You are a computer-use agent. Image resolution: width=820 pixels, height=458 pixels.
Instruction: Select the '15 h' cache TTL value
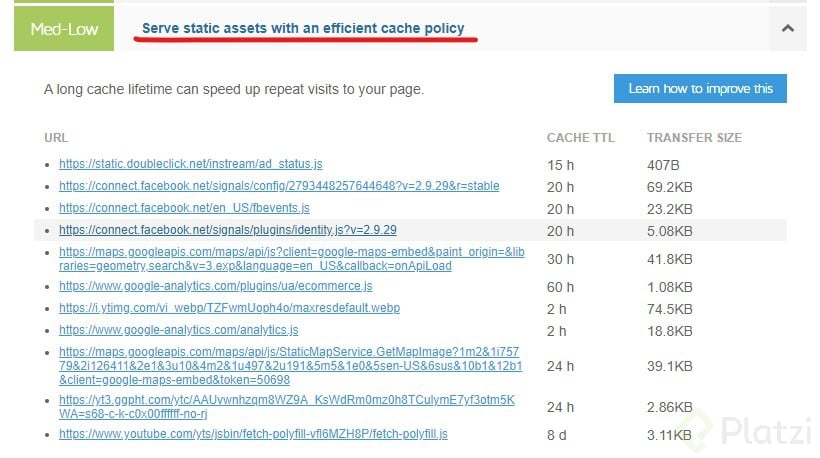tap(561, 165)
